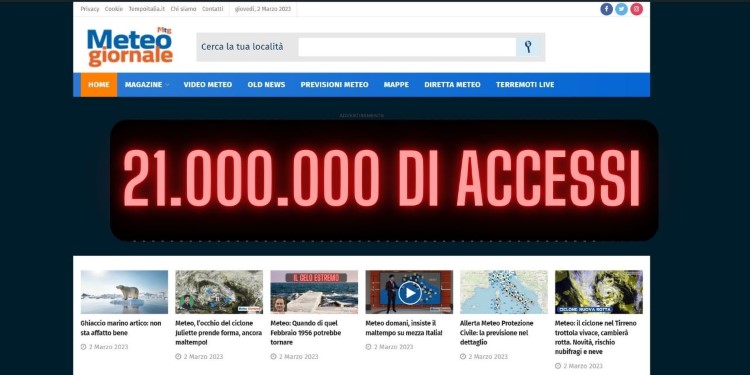Open the Privacy link
This screenshot has height=375, width=750.
pos(90,9)
